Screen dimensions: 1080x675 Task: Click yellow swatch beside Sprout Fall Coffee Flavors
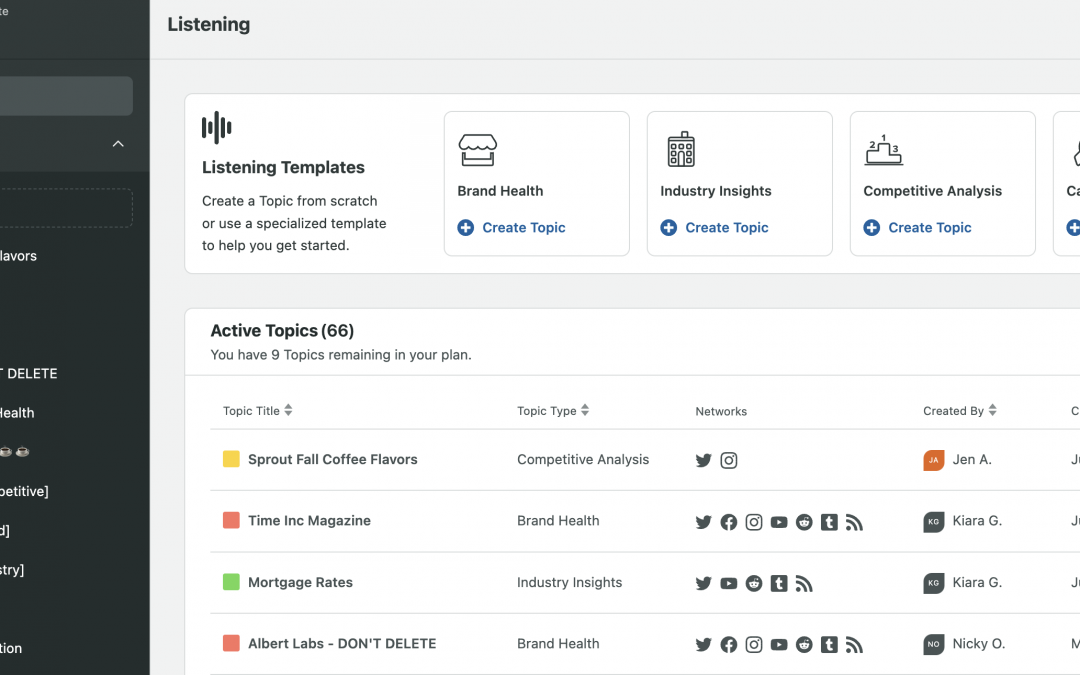(x=231, y=460)
